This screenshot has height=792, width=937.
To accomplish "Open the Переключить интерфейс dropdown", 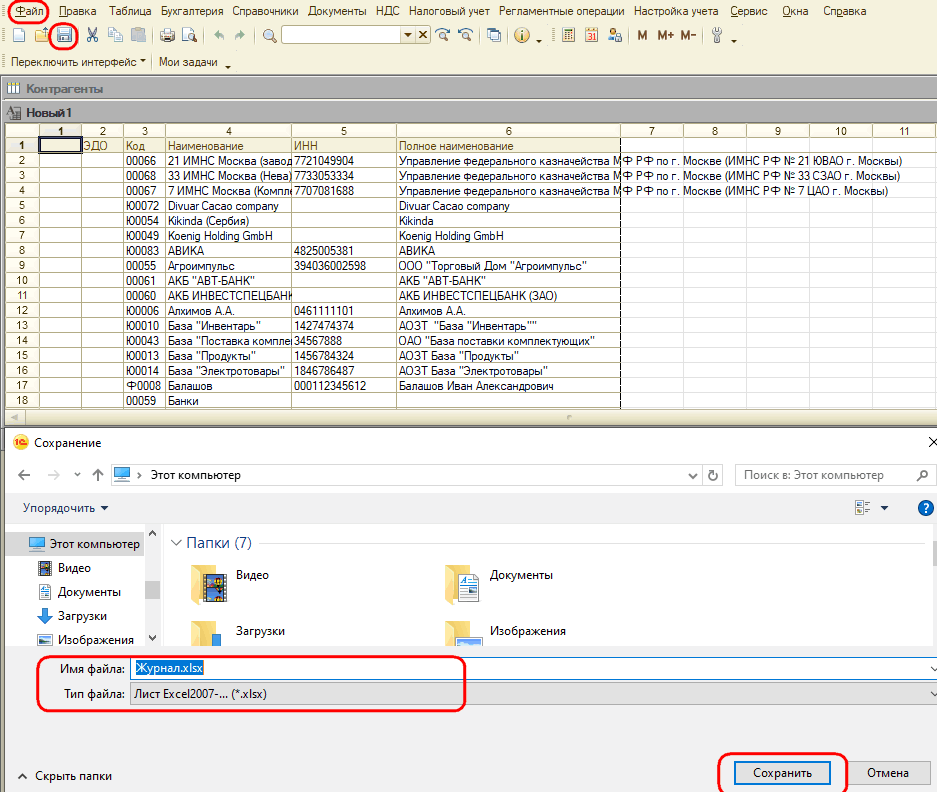I will click(78, 62).
